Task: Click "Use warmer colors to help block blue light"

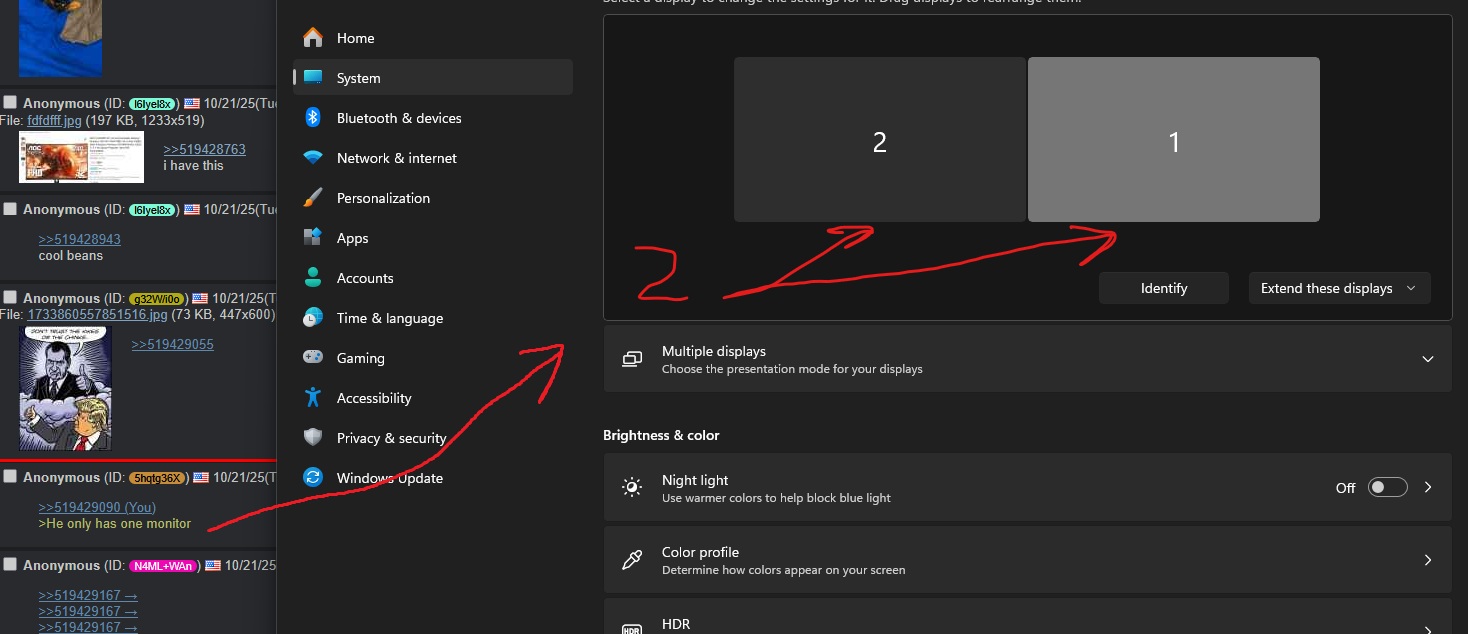Action: coord(776,498)
